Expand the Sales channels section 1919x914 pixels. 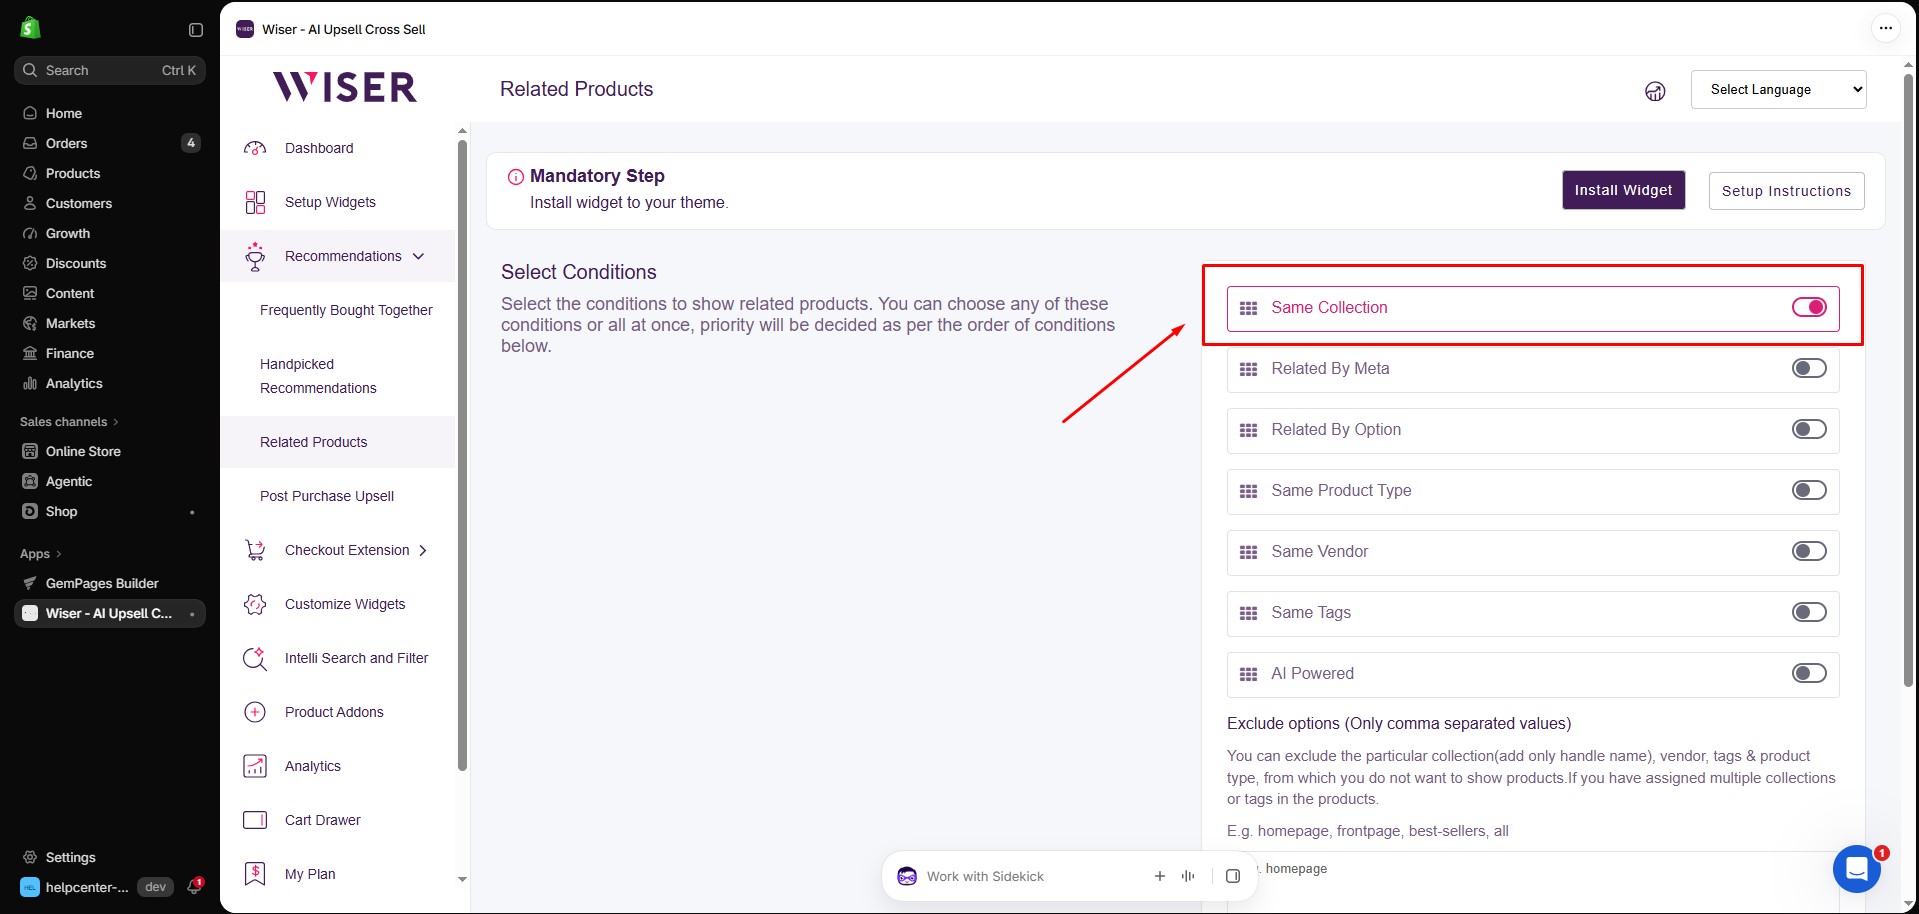click(x=69, y=422)
